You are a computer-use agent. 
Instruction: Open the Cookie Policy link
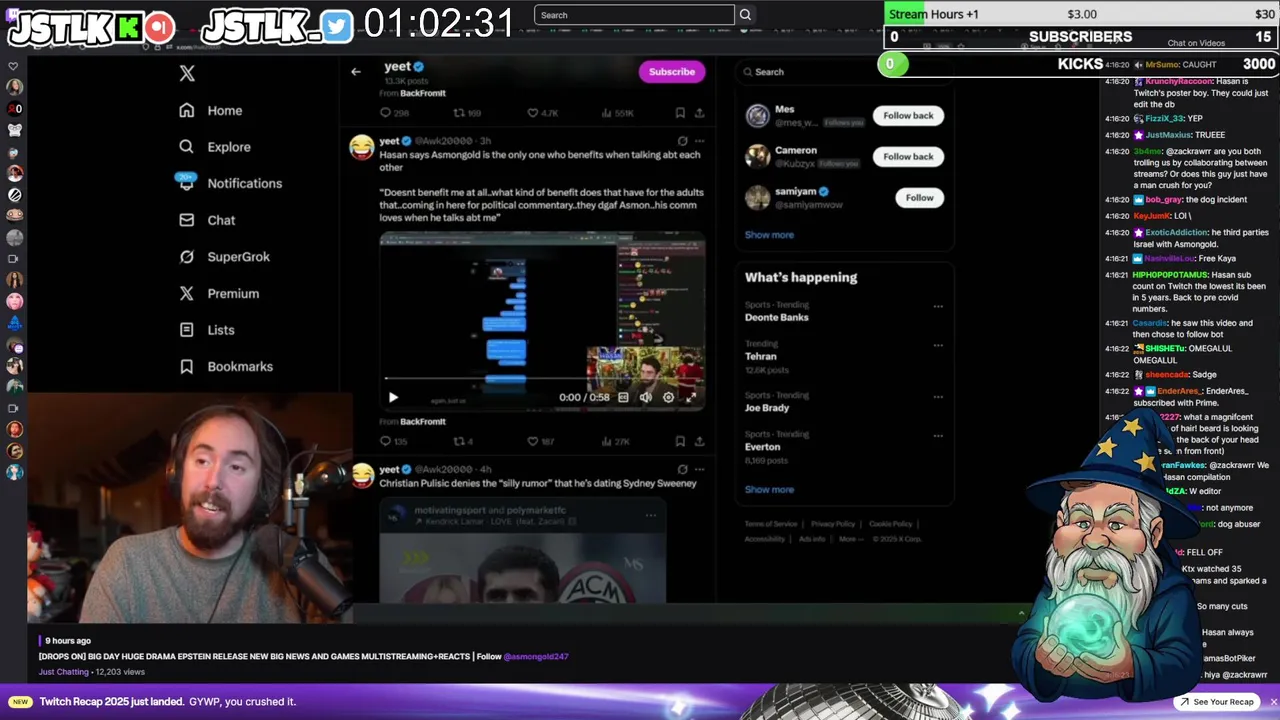coord(890,524)
